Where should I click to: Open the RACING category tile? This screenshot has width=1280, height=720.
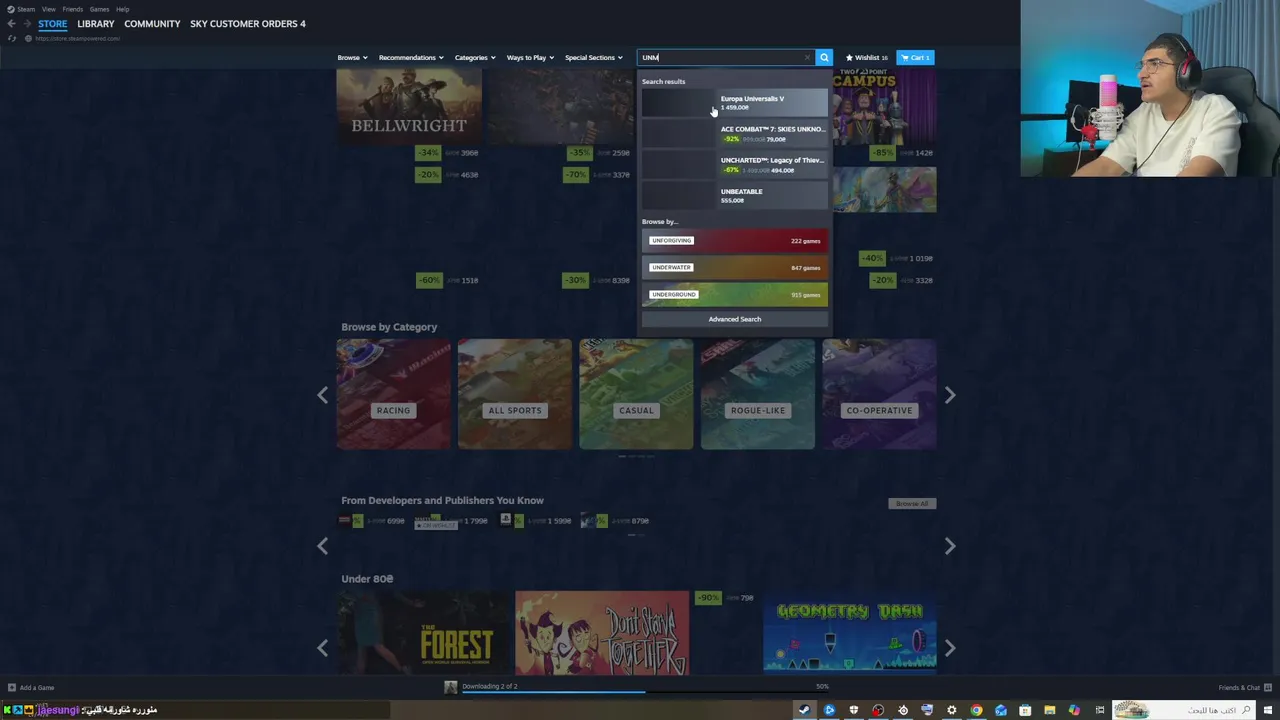click(394, 394)
